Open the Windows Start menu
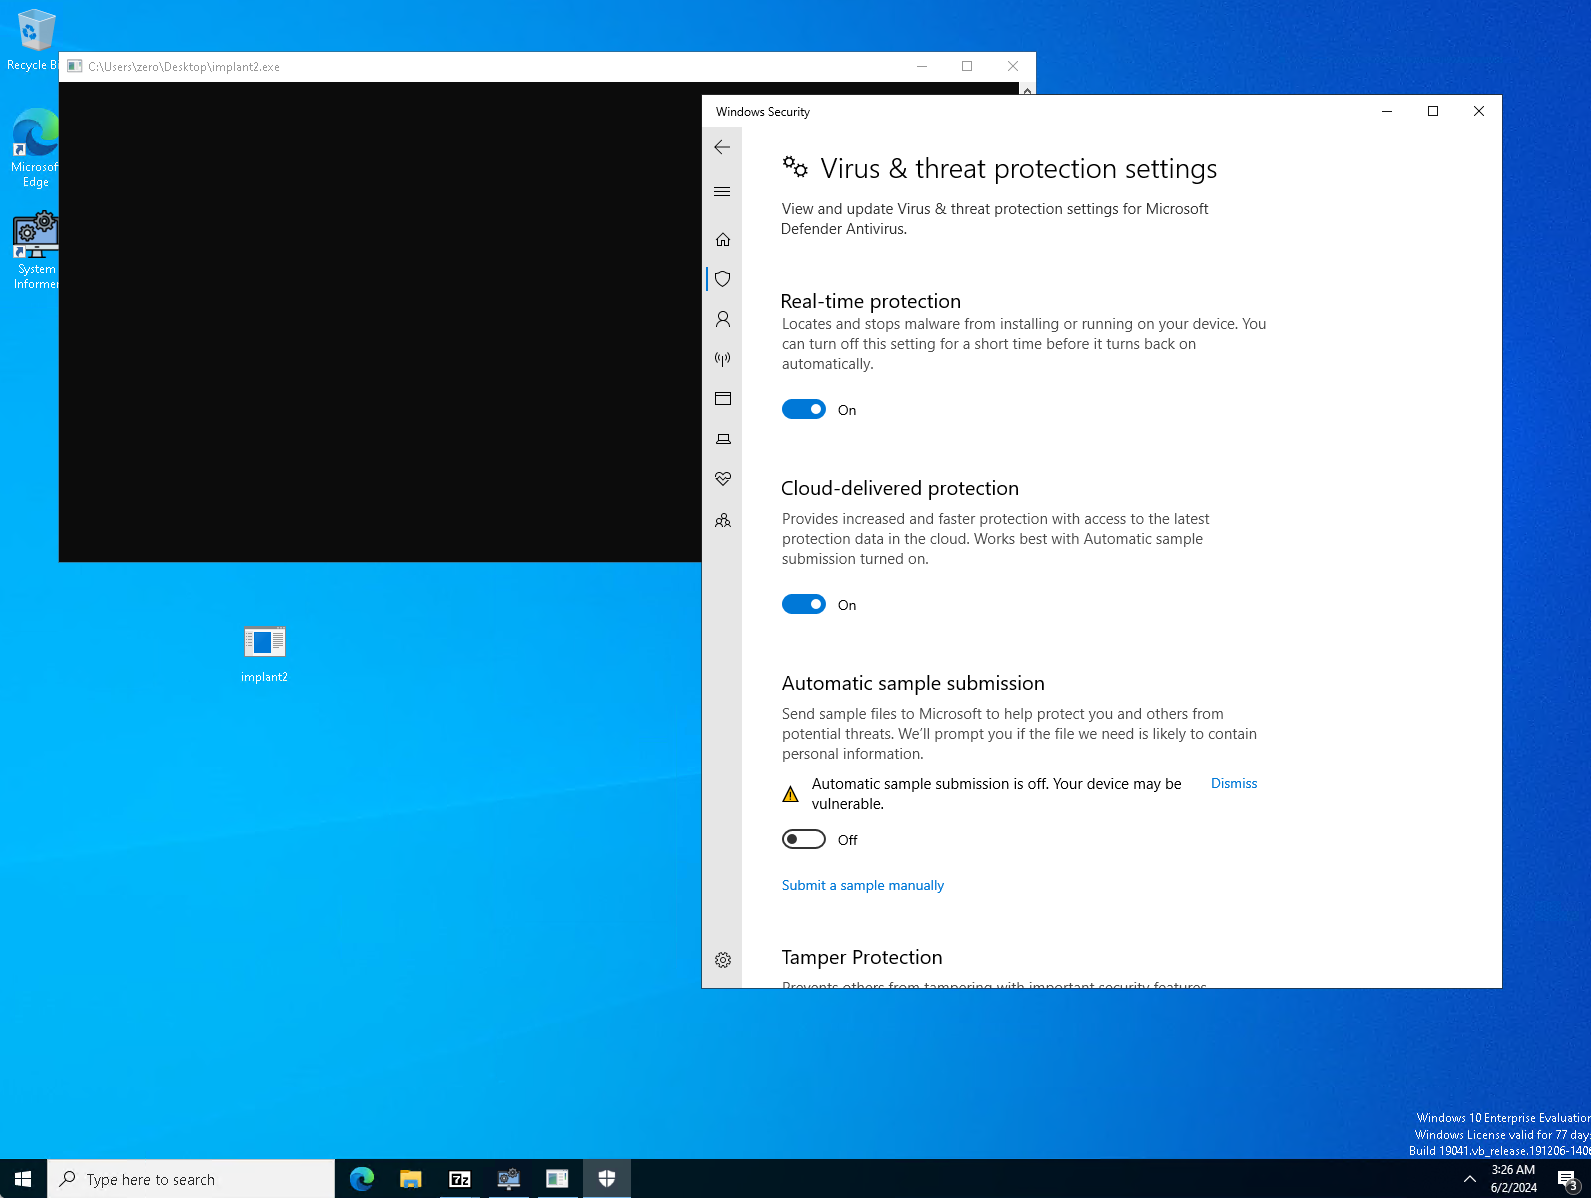1591x1198 pixels. [23, 1179]
